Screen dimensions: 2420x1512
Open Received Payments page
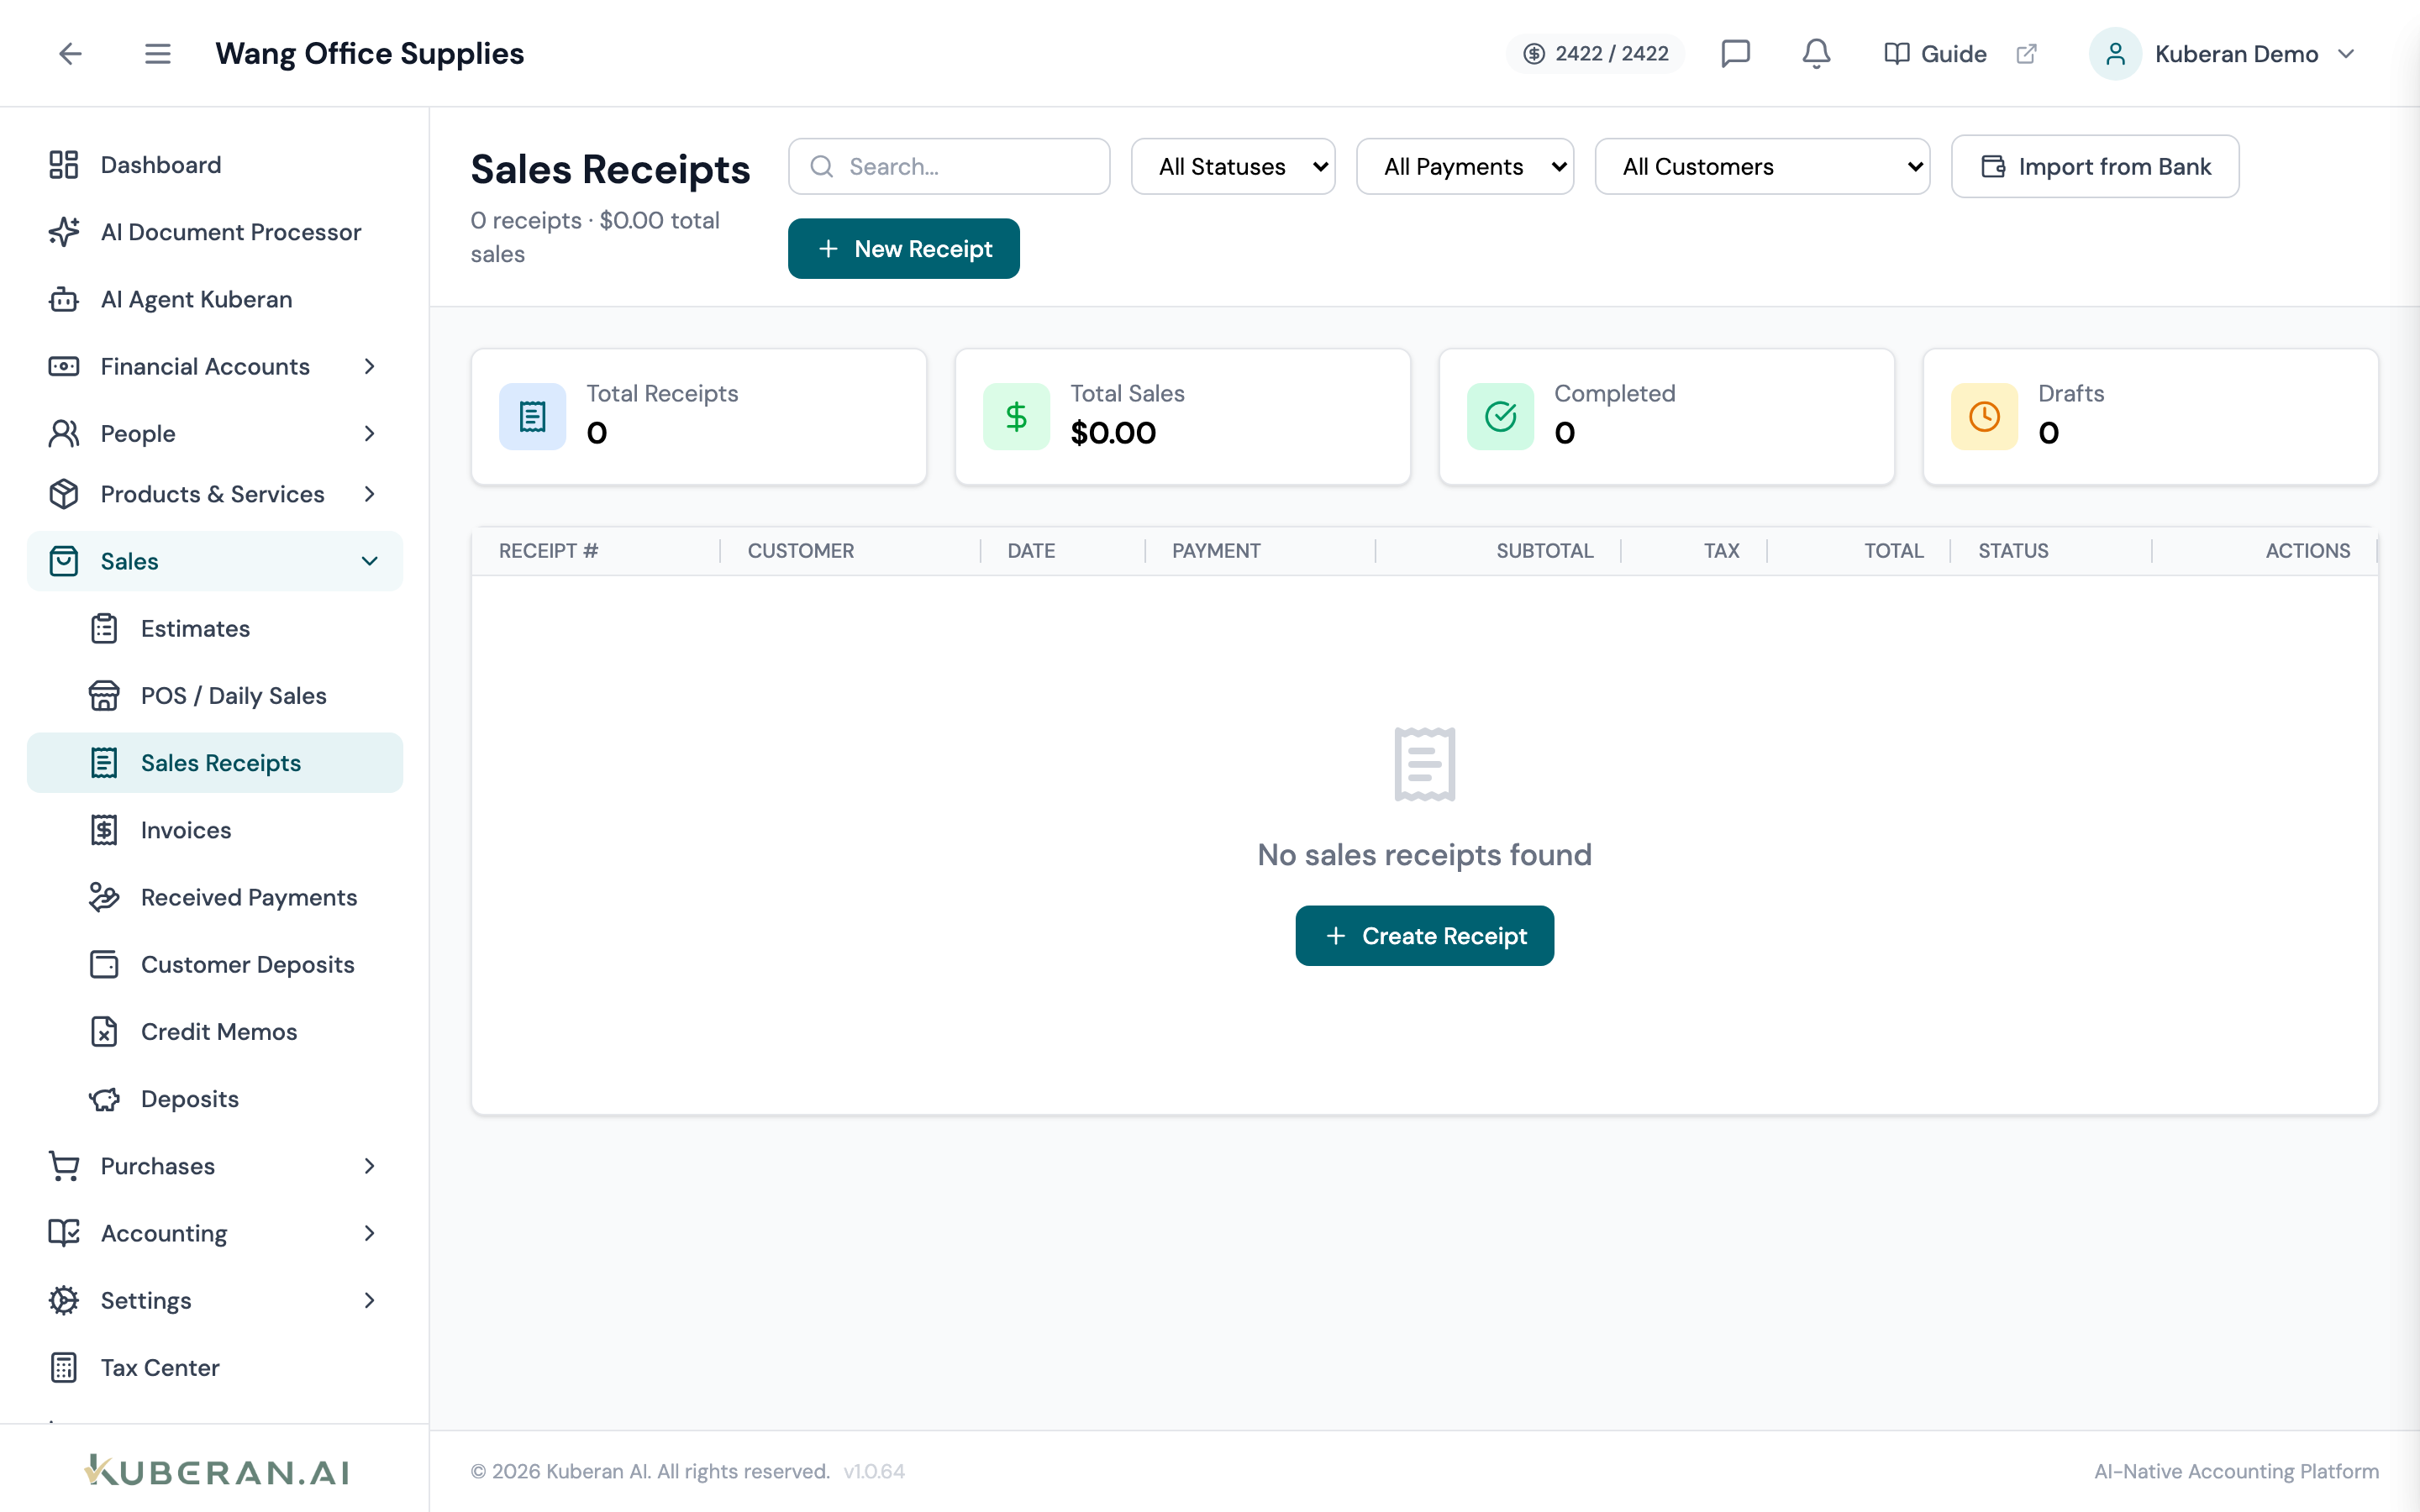[x=215, y=897]
